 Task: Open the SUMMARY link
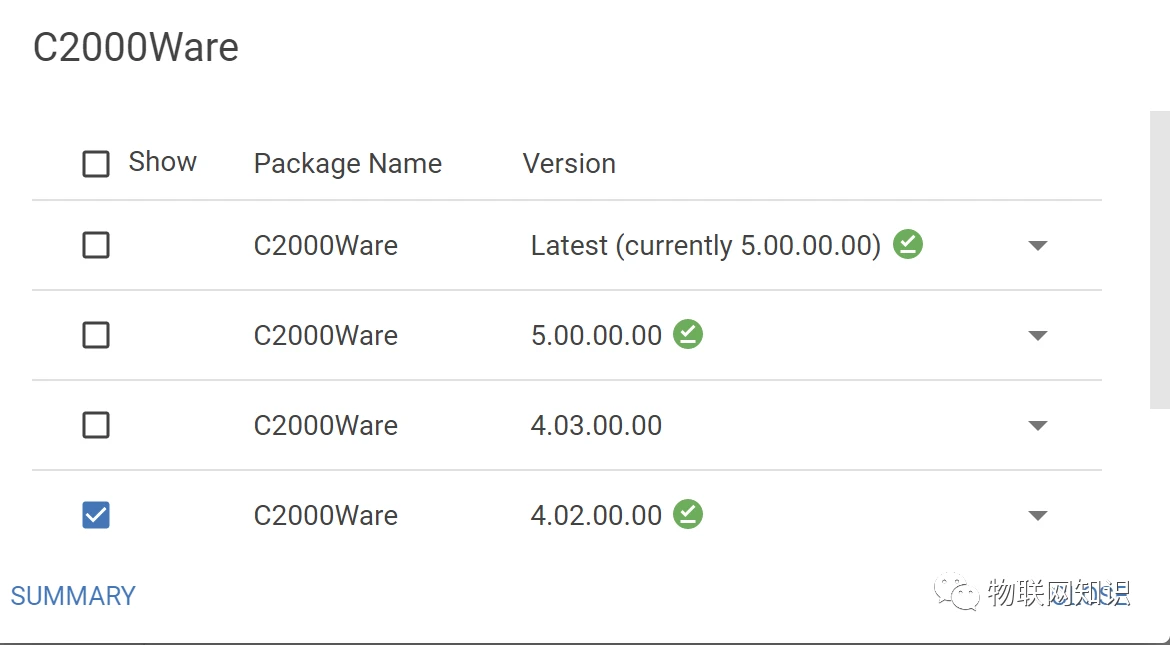(x=73, y=596)
